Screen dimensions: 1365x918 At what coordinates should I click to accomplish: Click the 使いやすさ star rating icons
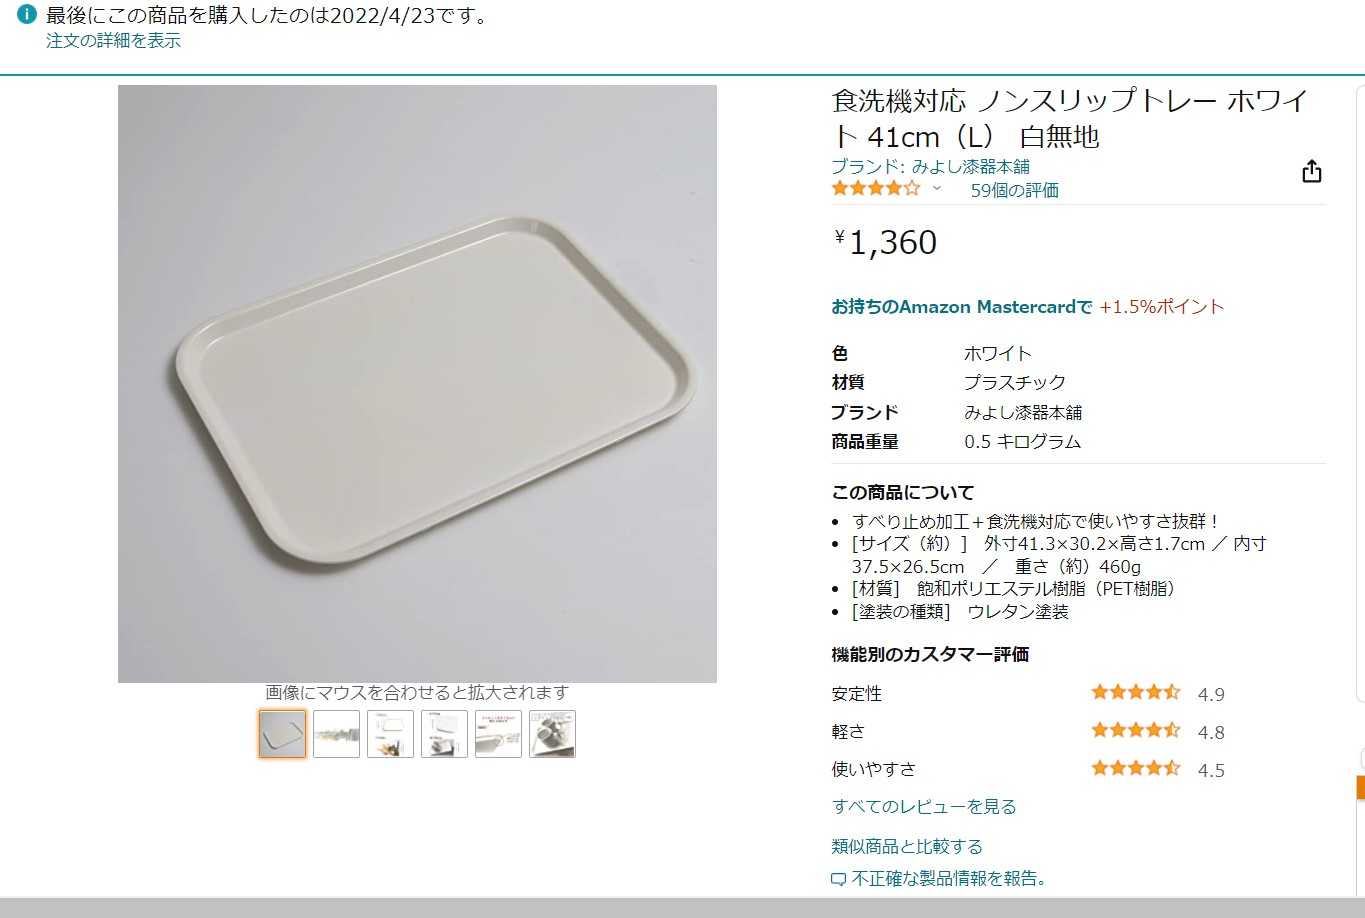coord(1136,768)
